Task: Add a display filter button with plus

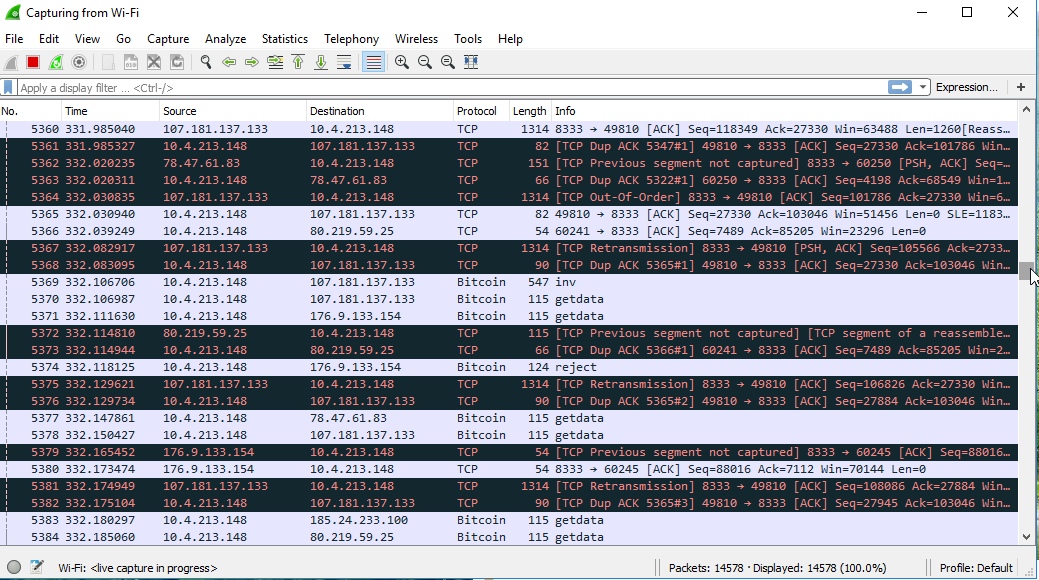Action: coord(1020,87)
